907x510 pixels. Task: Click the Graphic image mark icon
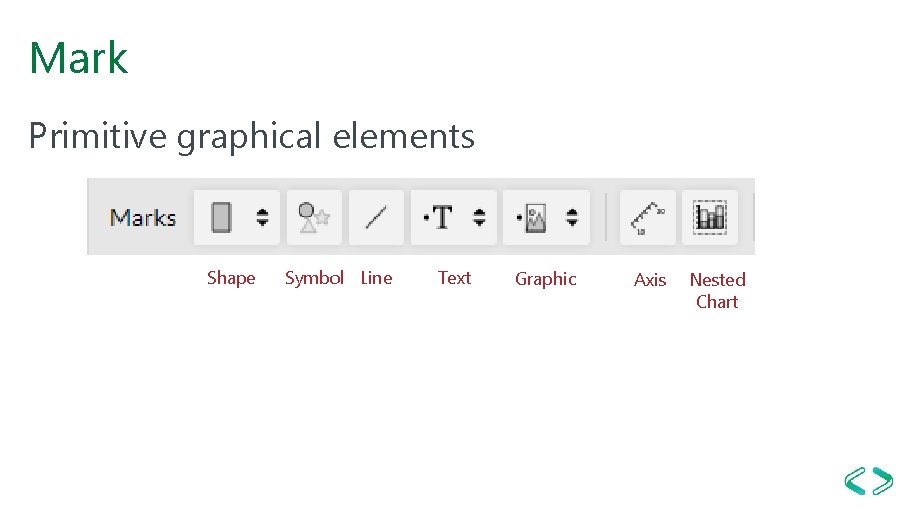[532, 218]
